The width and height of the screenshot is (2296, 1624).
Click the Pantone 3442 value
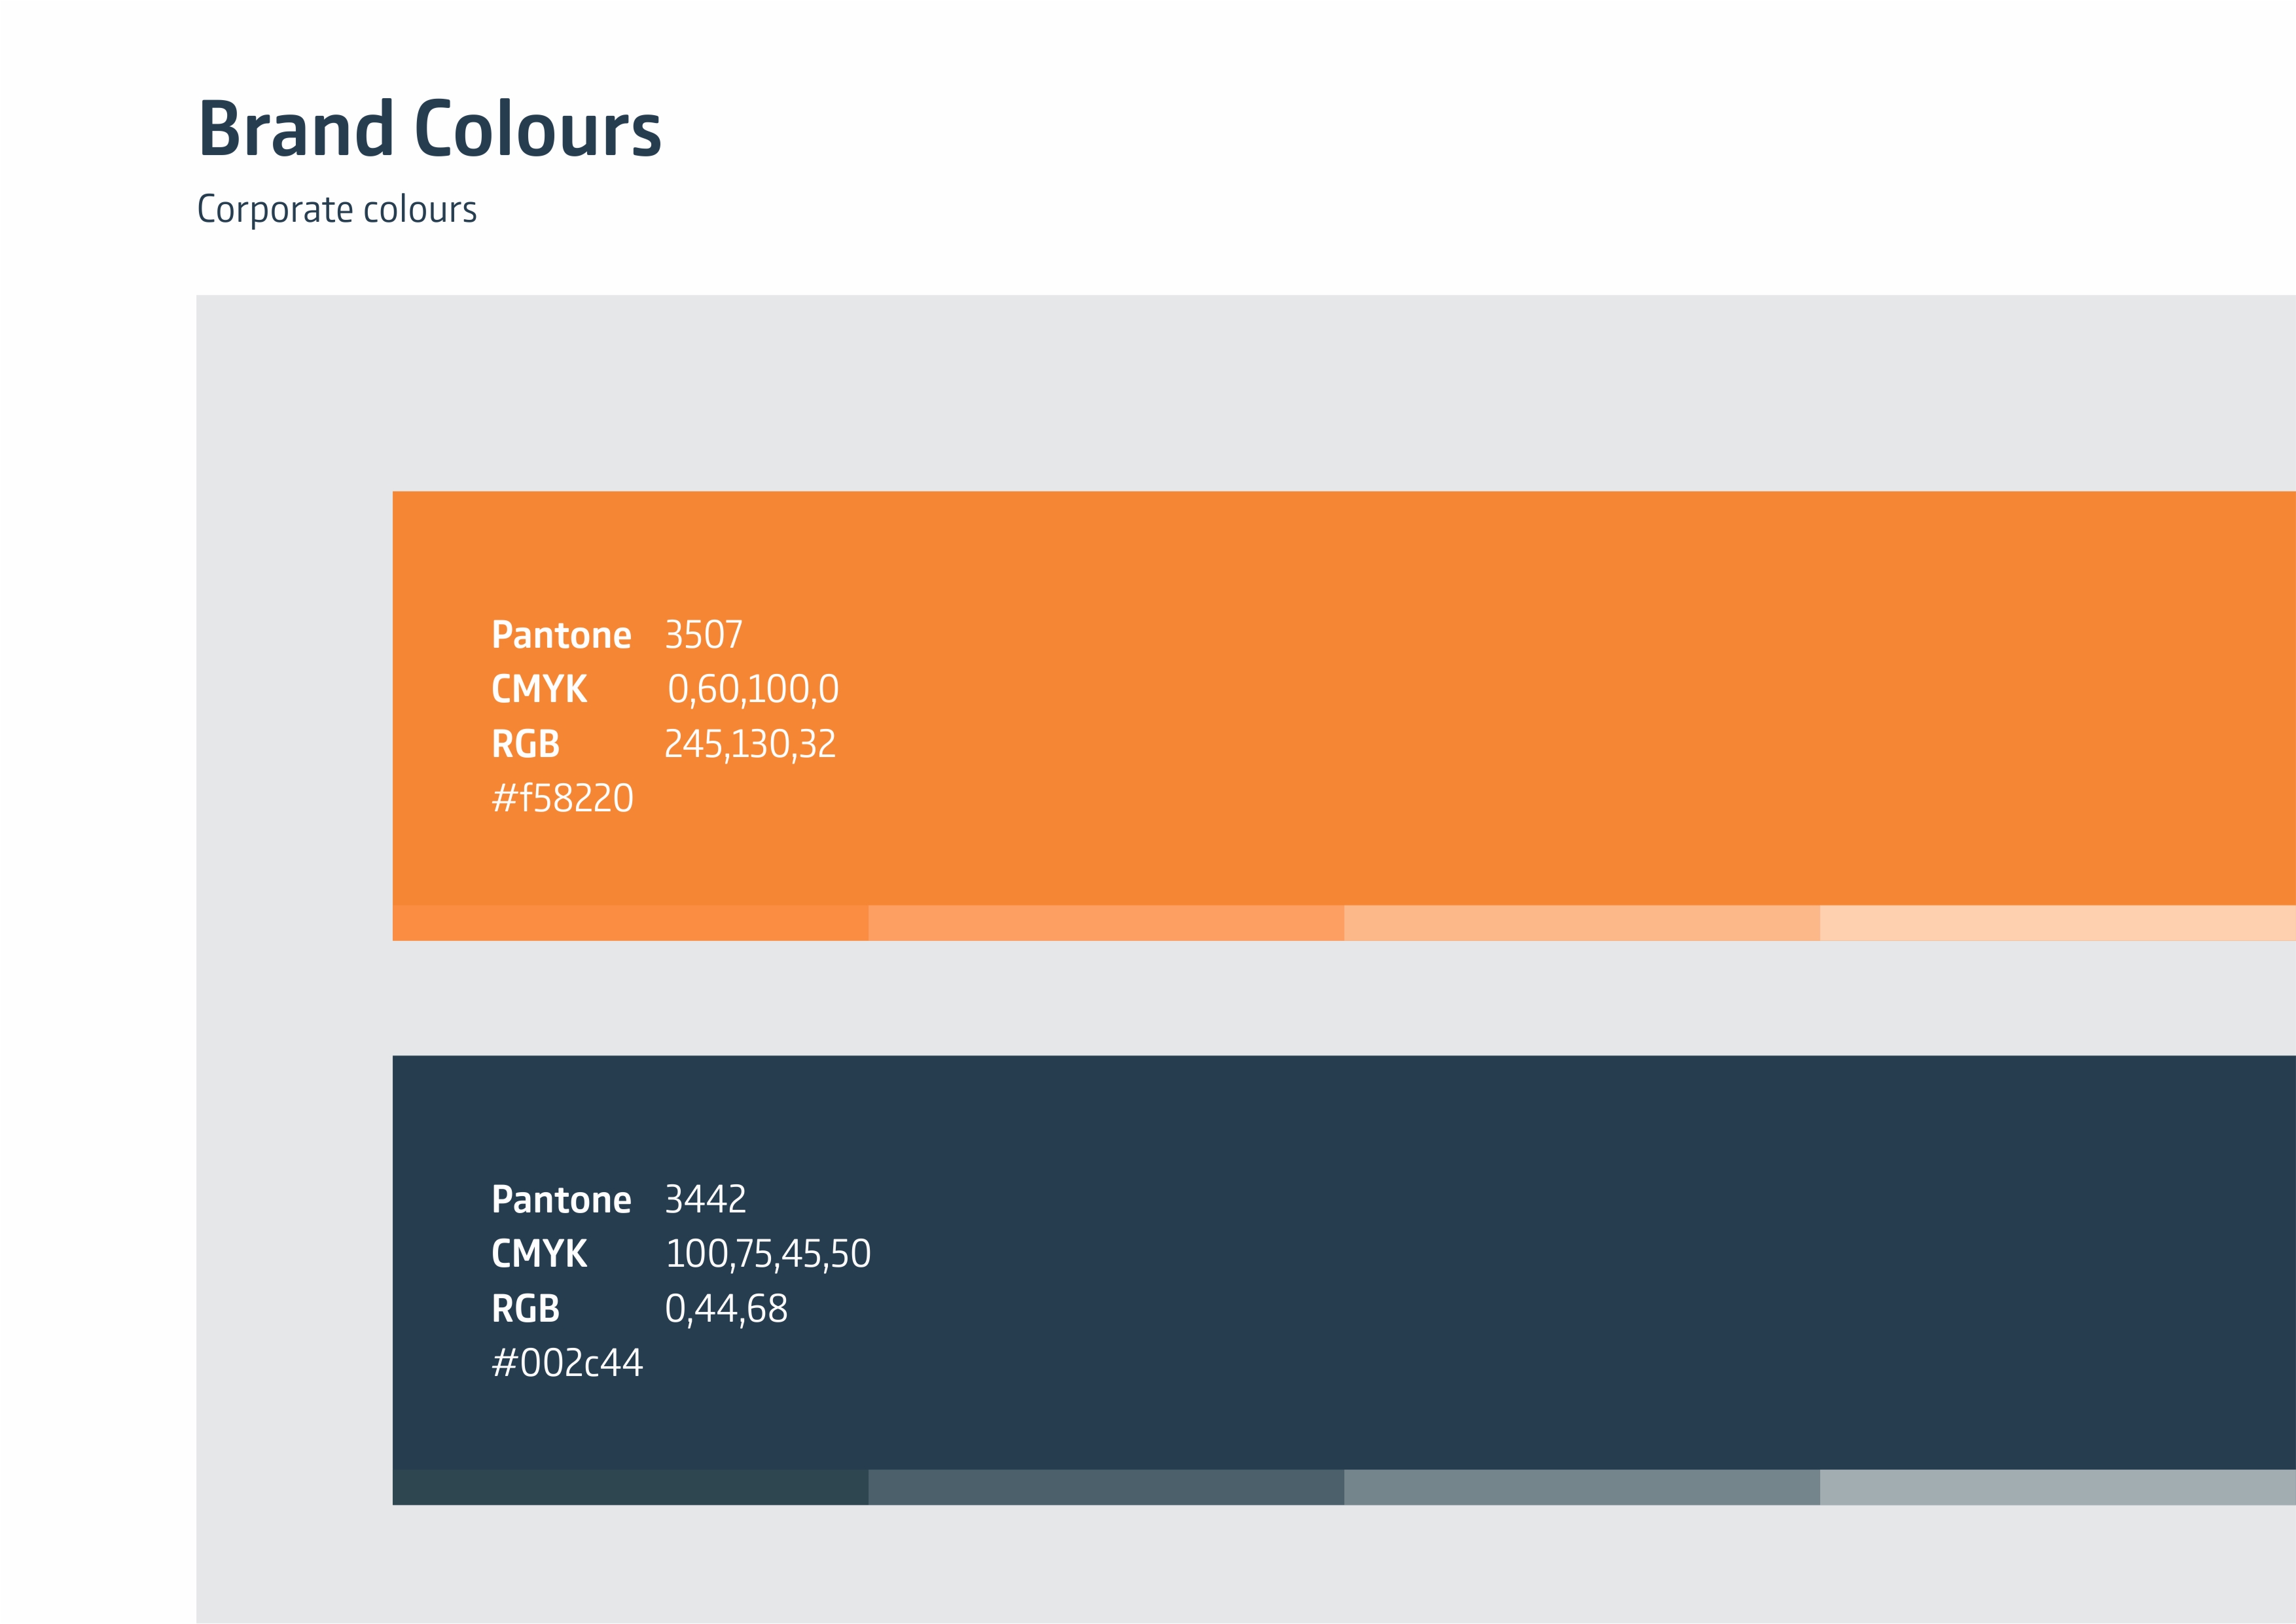[x=706, y=1199]
